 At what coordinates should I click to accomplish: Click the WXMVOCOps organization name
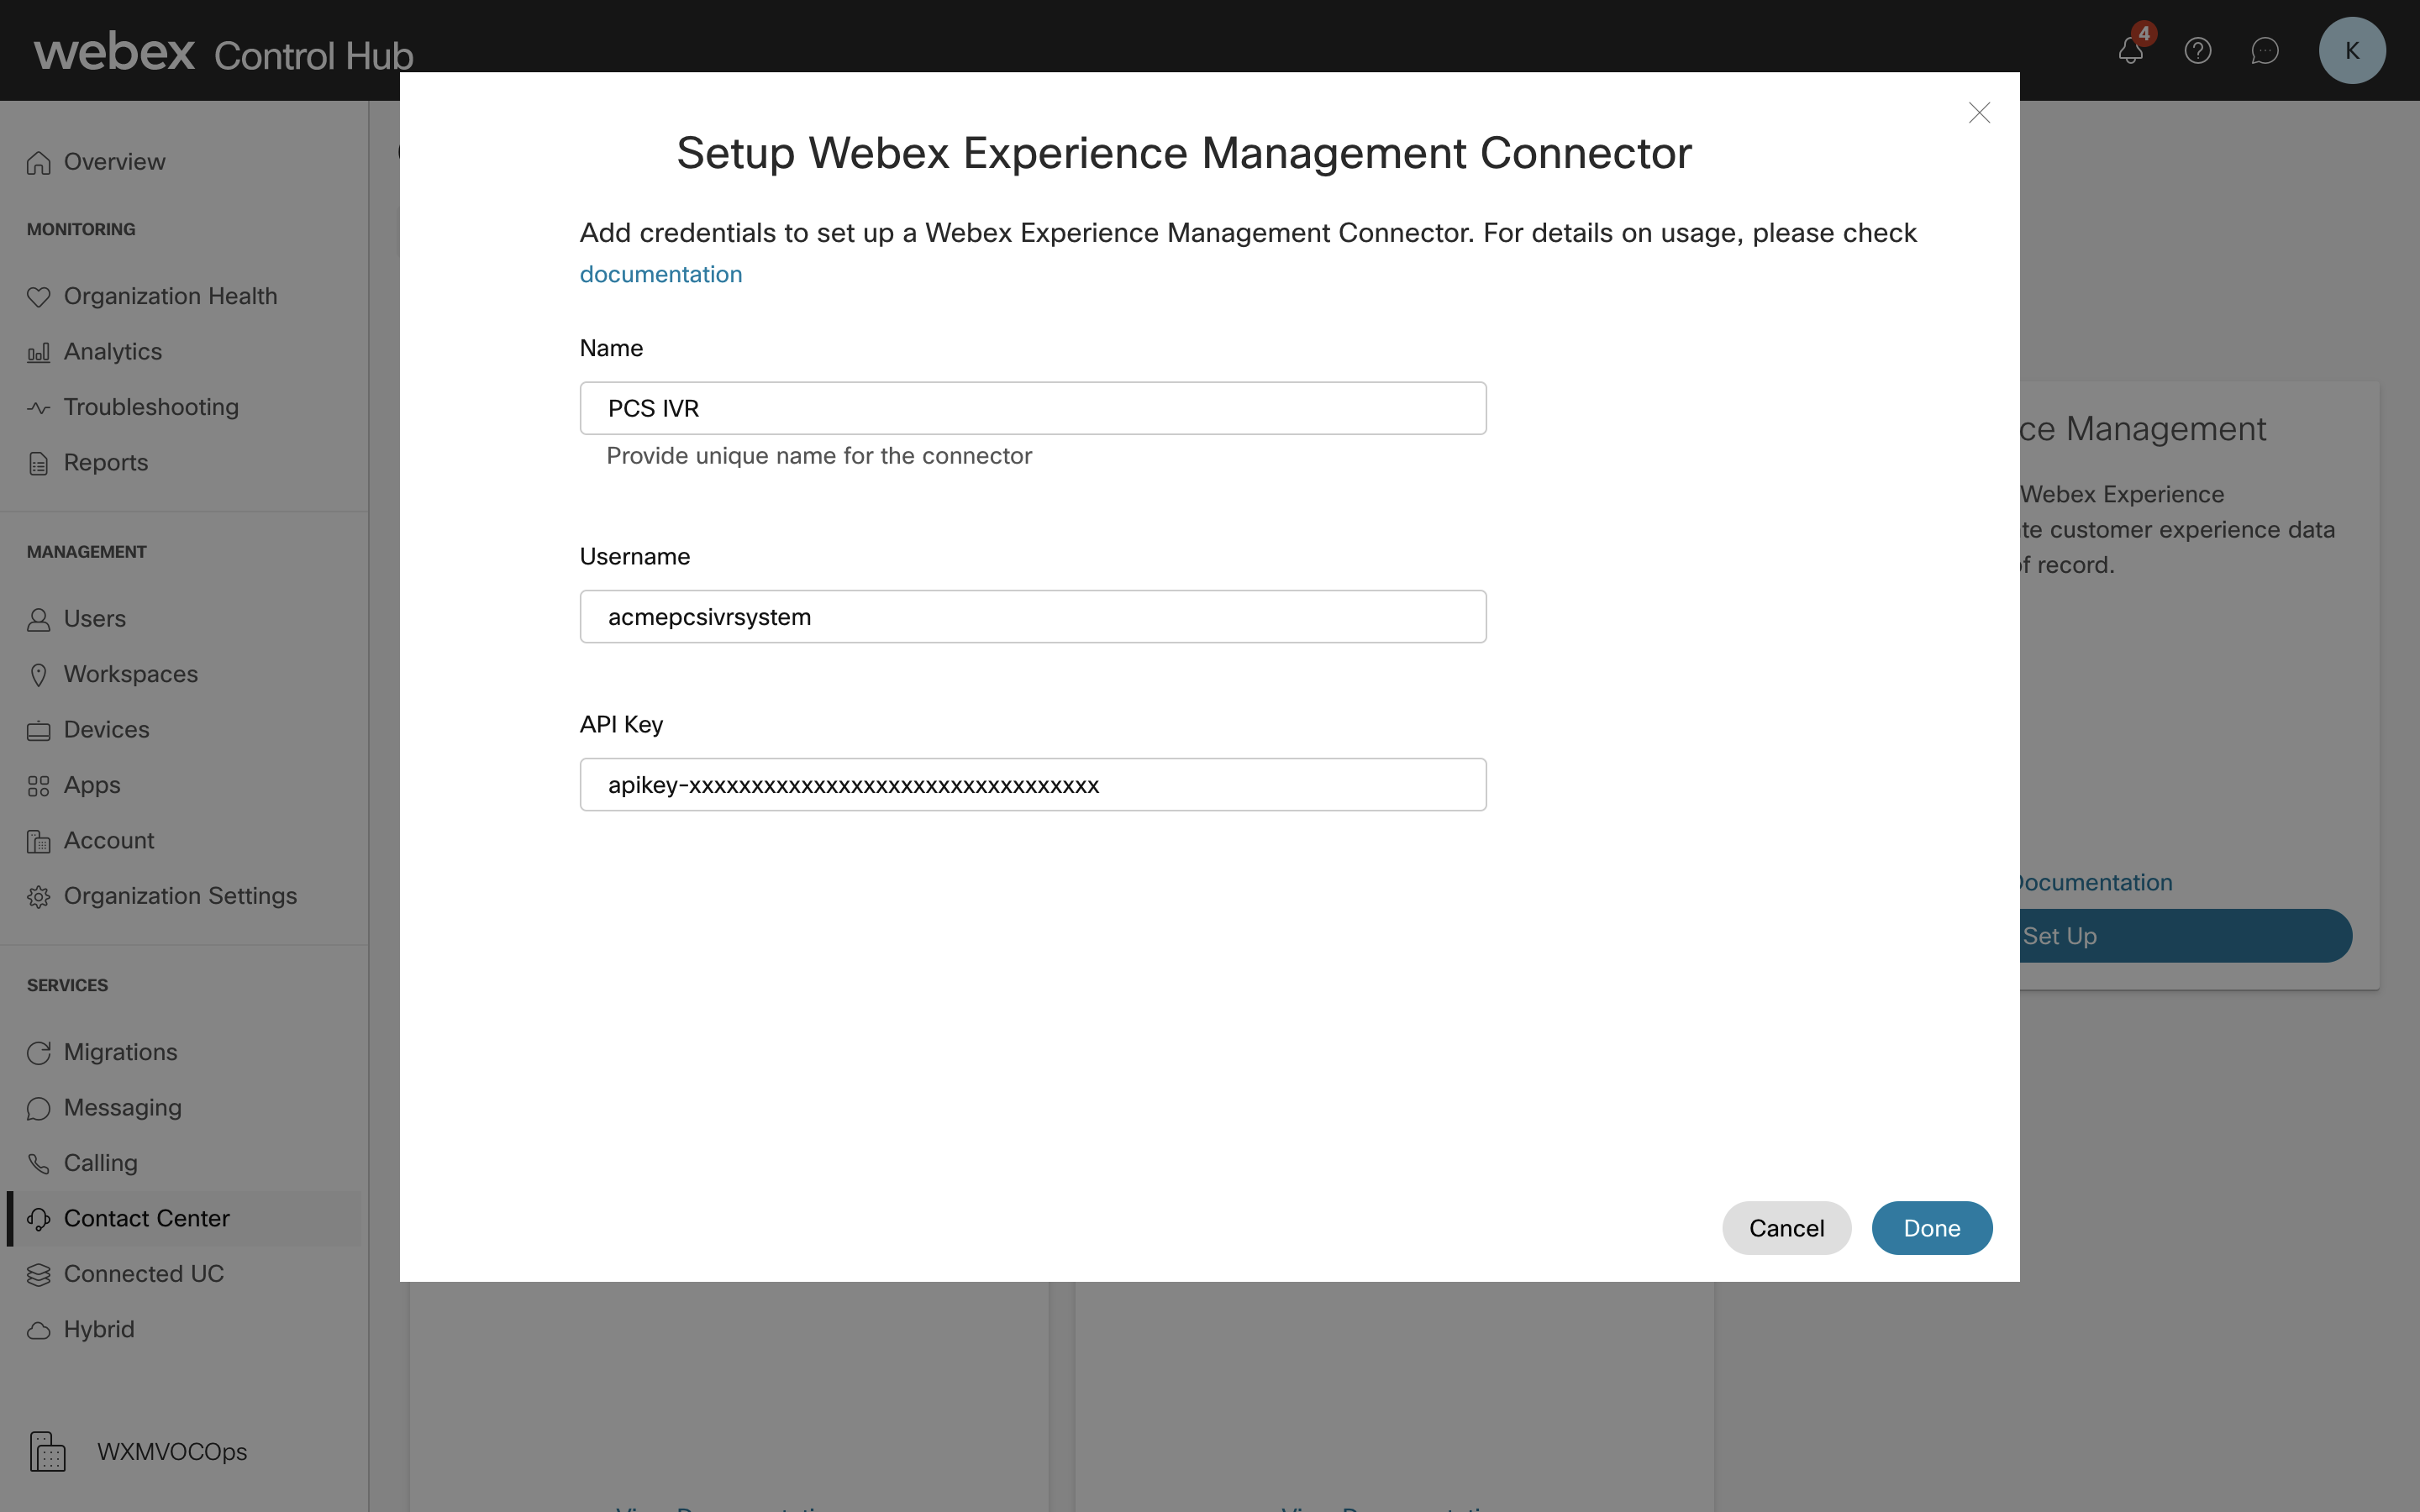click(172, 1452)
